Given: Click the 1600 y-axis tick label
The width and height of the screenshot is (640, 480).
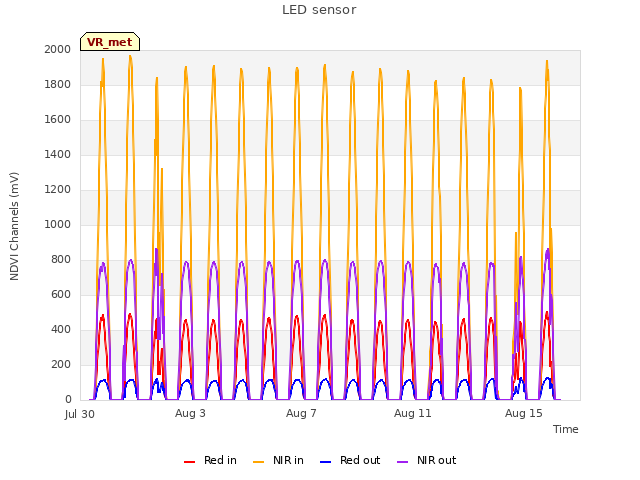Looking at the screenshot, I should coord(58,120).
